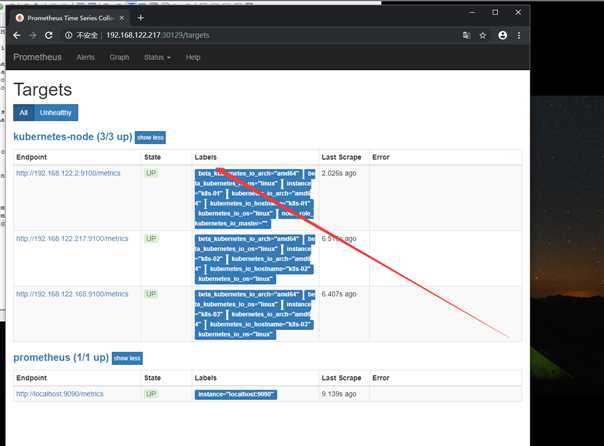Open the Graph navigation item
This screenshot has height=446, width=604.
[119, 57]
